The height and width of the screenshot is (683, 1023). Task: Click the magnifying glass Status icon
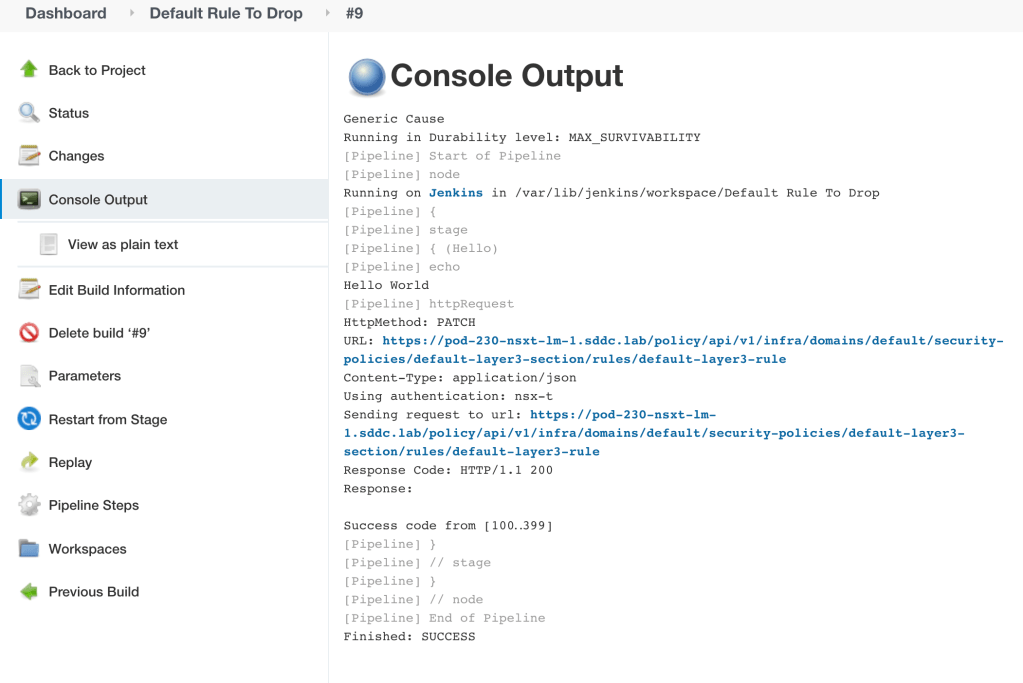point(29,113)
